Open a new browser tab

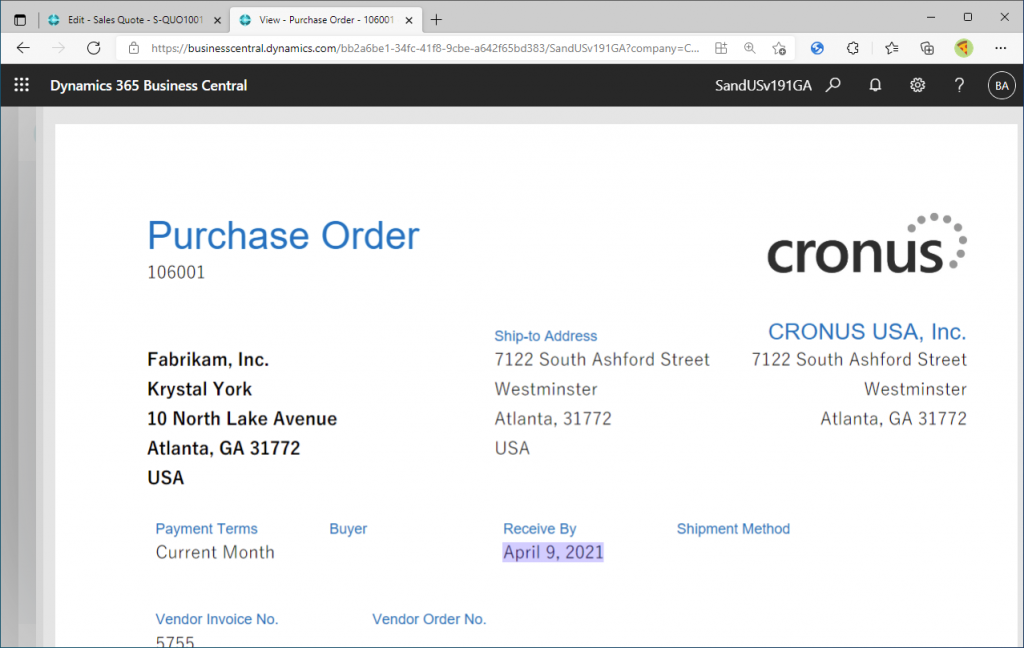pyautogui.click(x=436, y=19)
